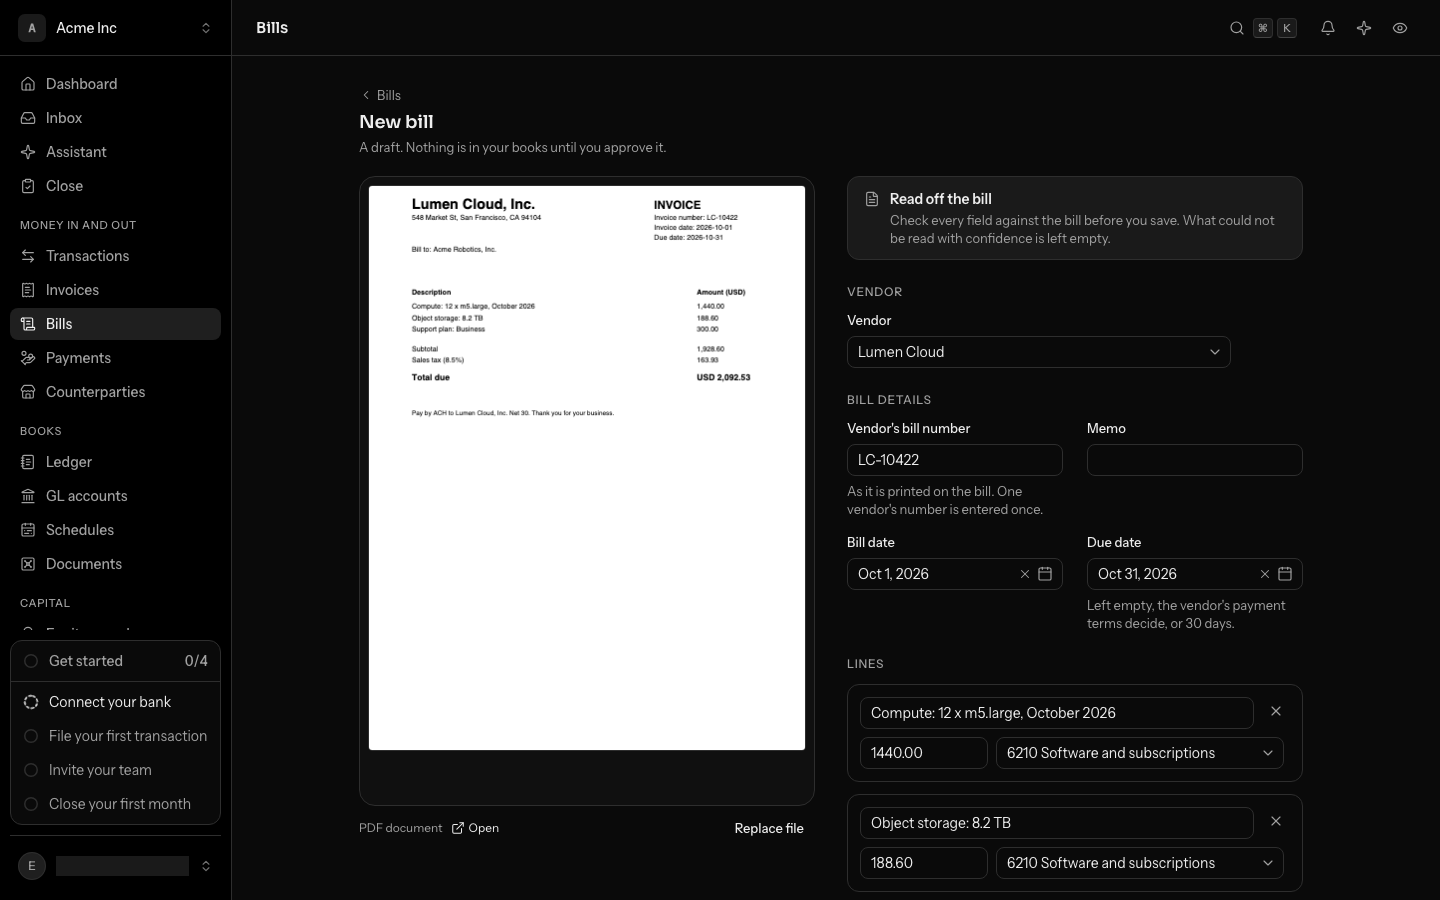Open account dropdown for Object storage line
Screen dimensions: 1440x900
(x=1140, y=863)
